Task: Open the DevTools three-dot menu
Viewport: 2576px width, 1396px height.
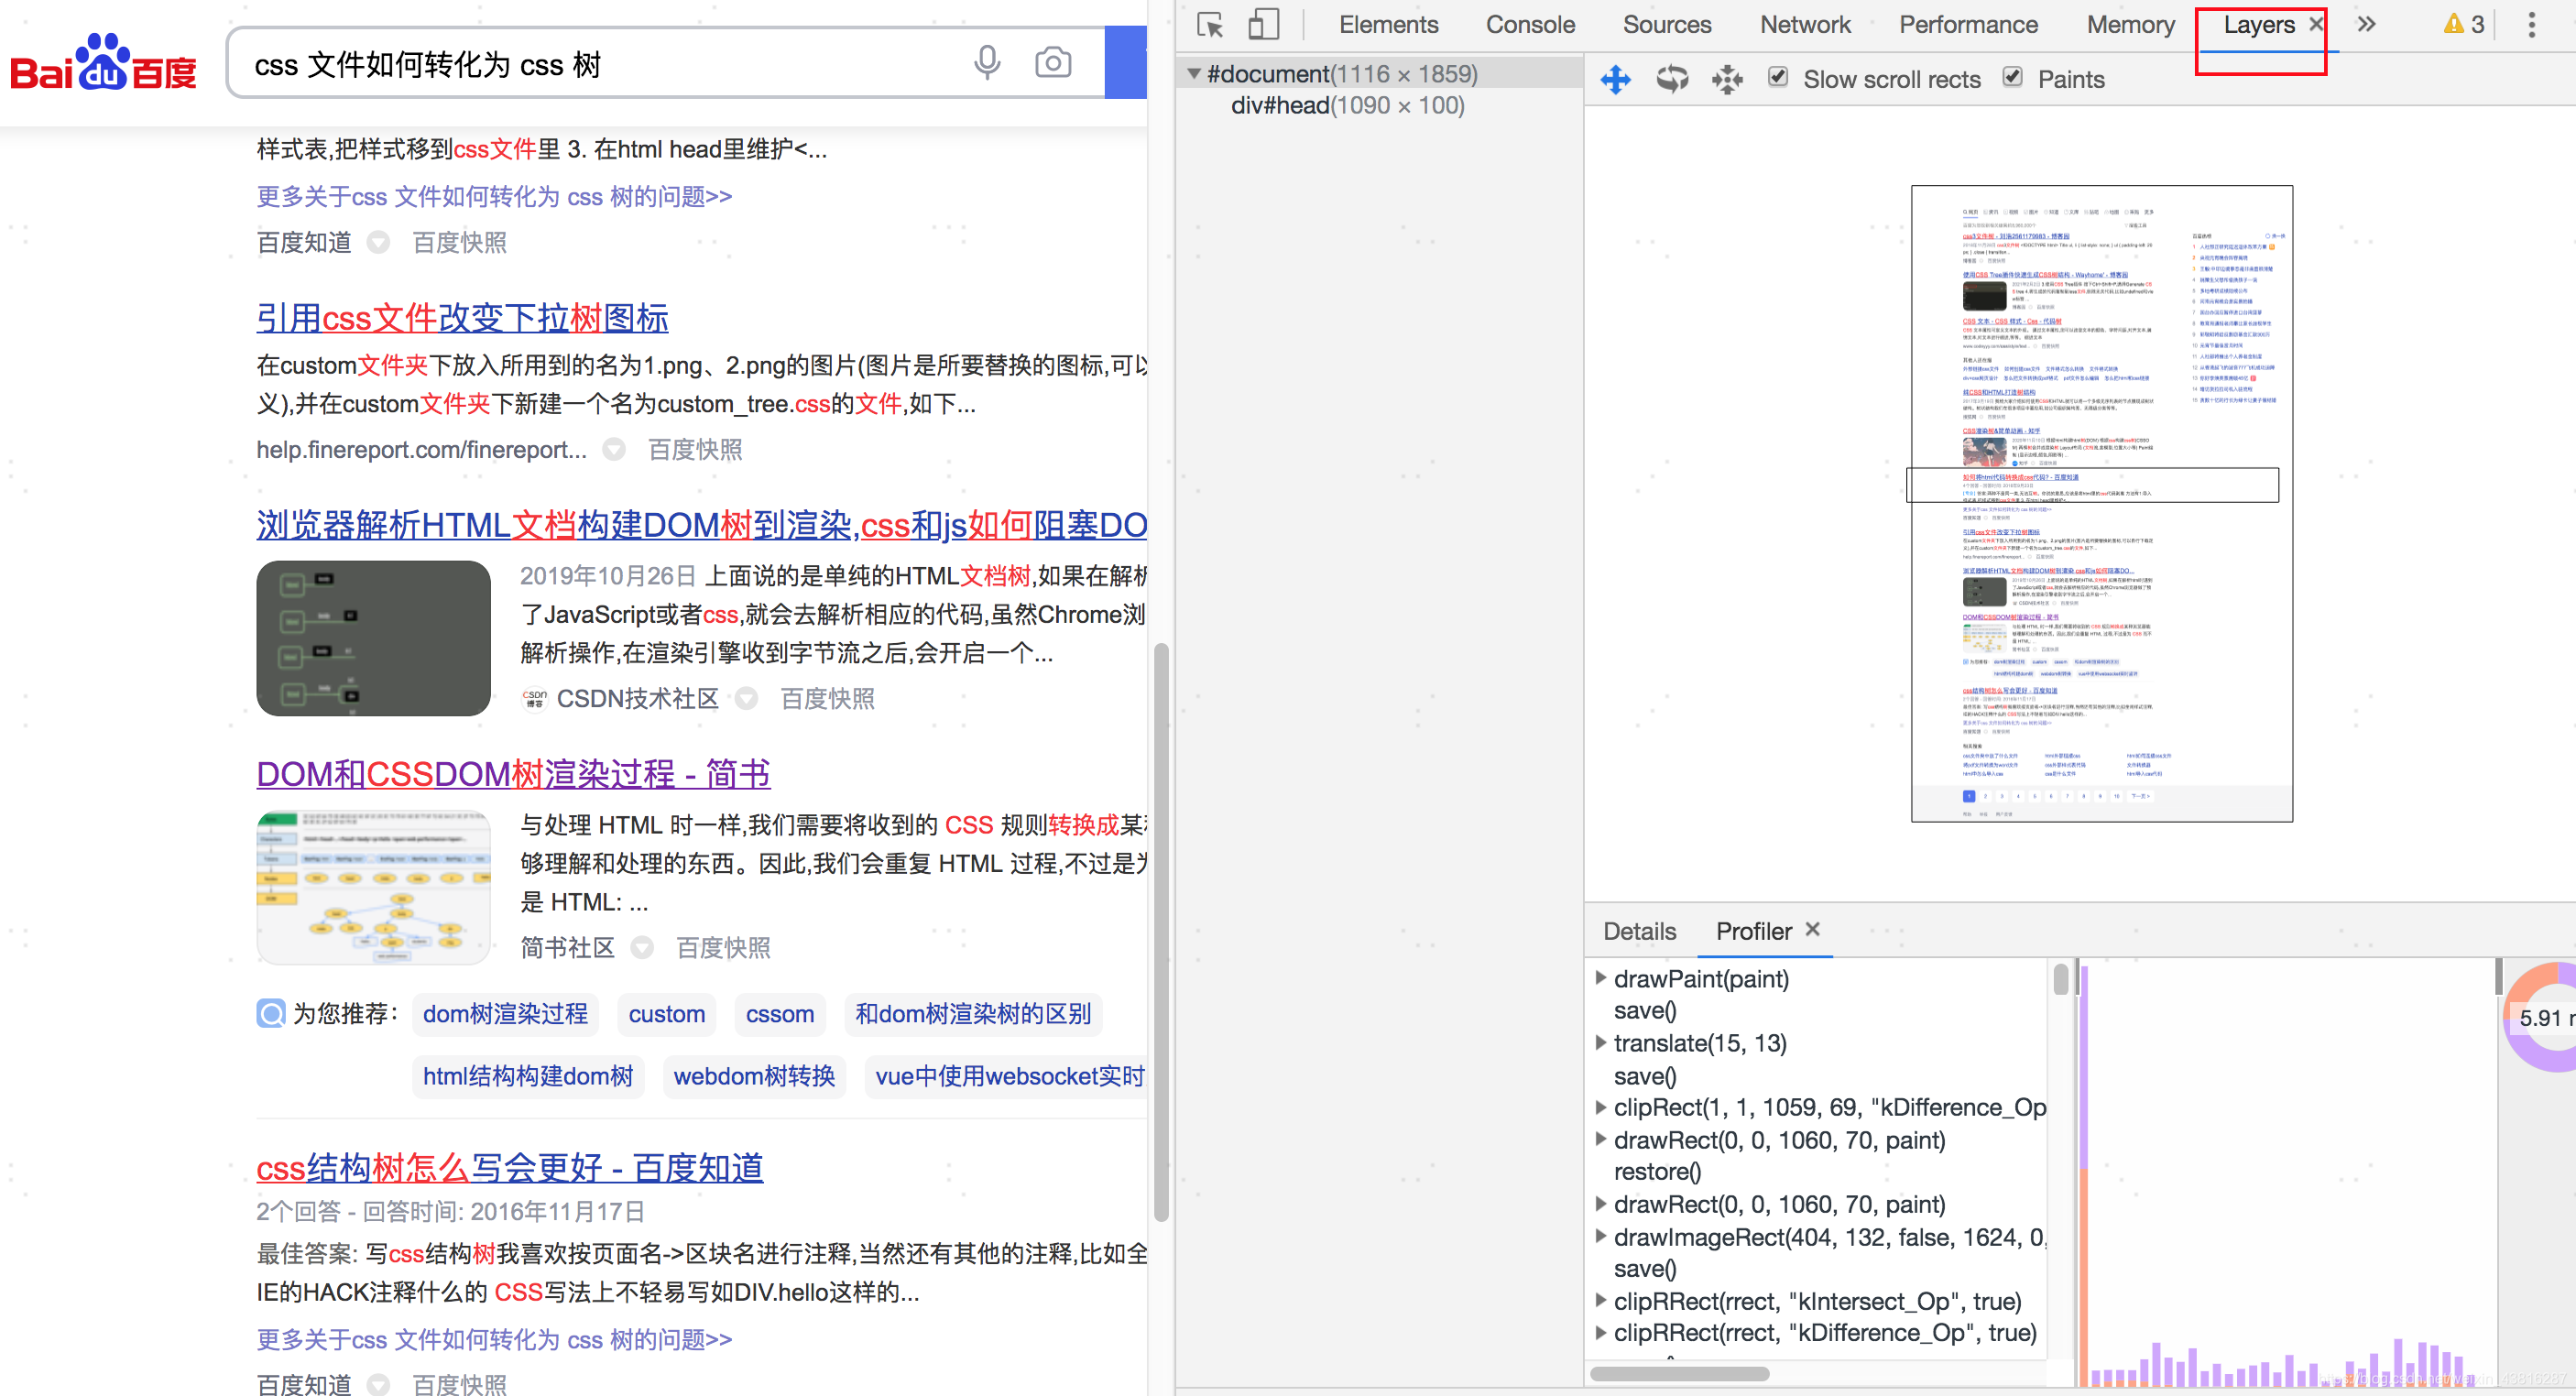Action: (x=2532, y=24)
